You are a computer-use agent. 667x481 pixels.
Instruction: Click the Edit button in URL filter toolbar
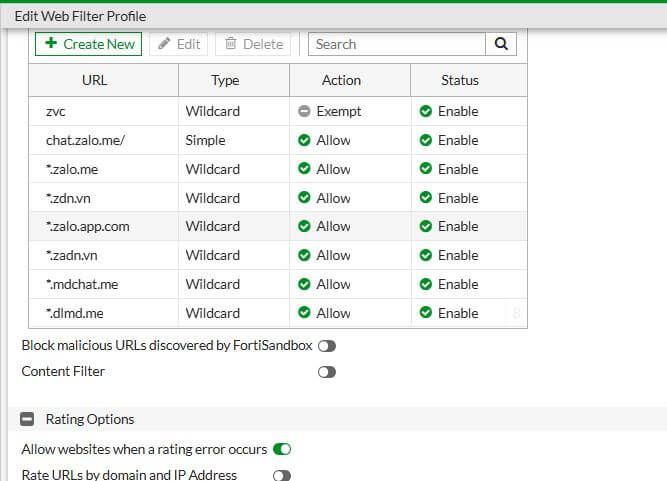point(179,44)
